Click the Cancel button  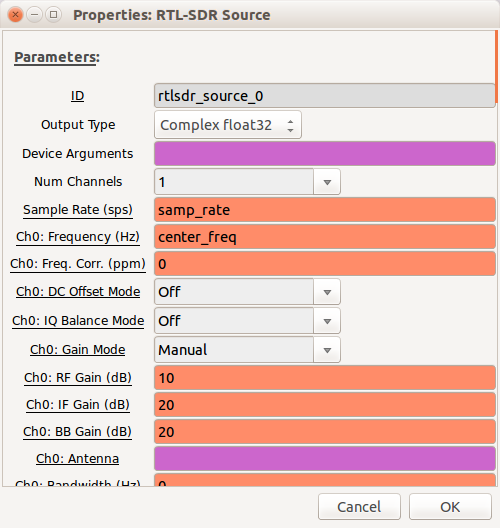coord(359,507)
